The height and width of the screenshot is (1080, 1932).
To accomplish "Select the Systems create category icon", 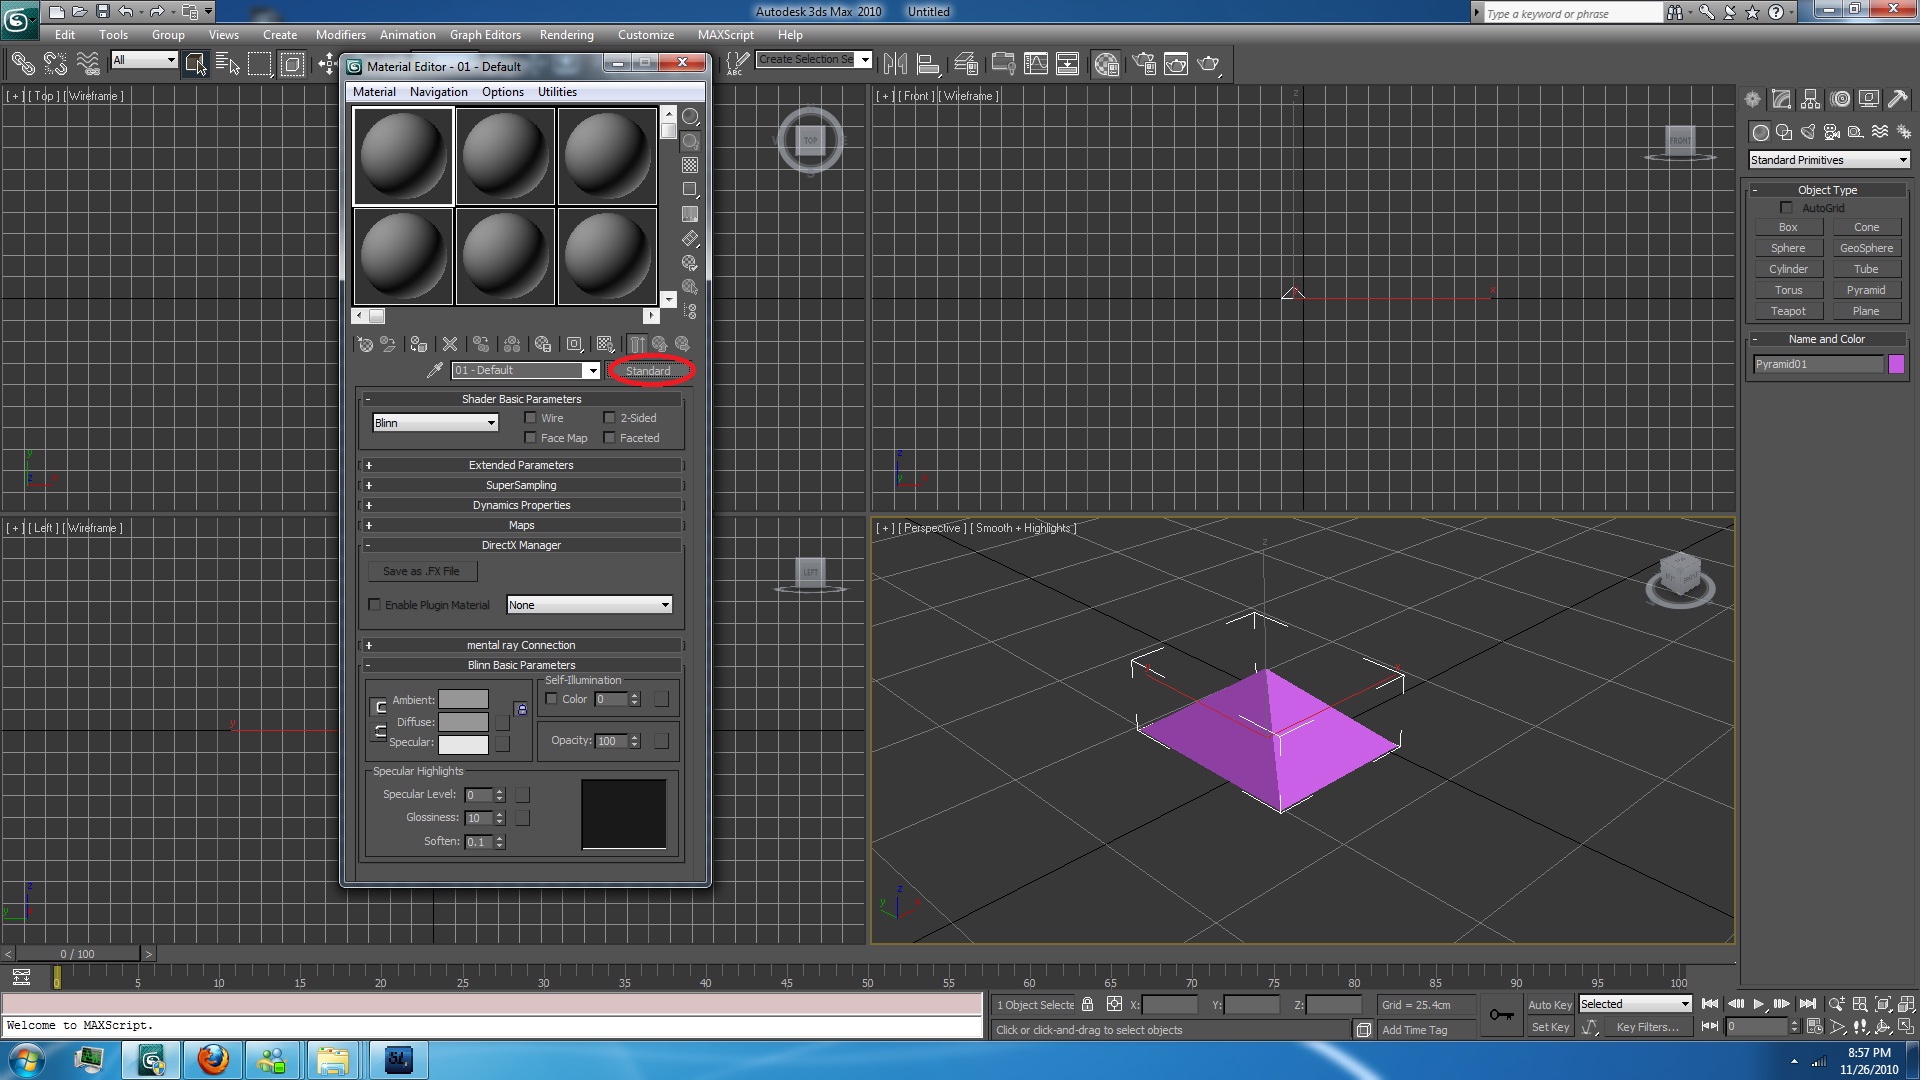I will click(1903, 132).
